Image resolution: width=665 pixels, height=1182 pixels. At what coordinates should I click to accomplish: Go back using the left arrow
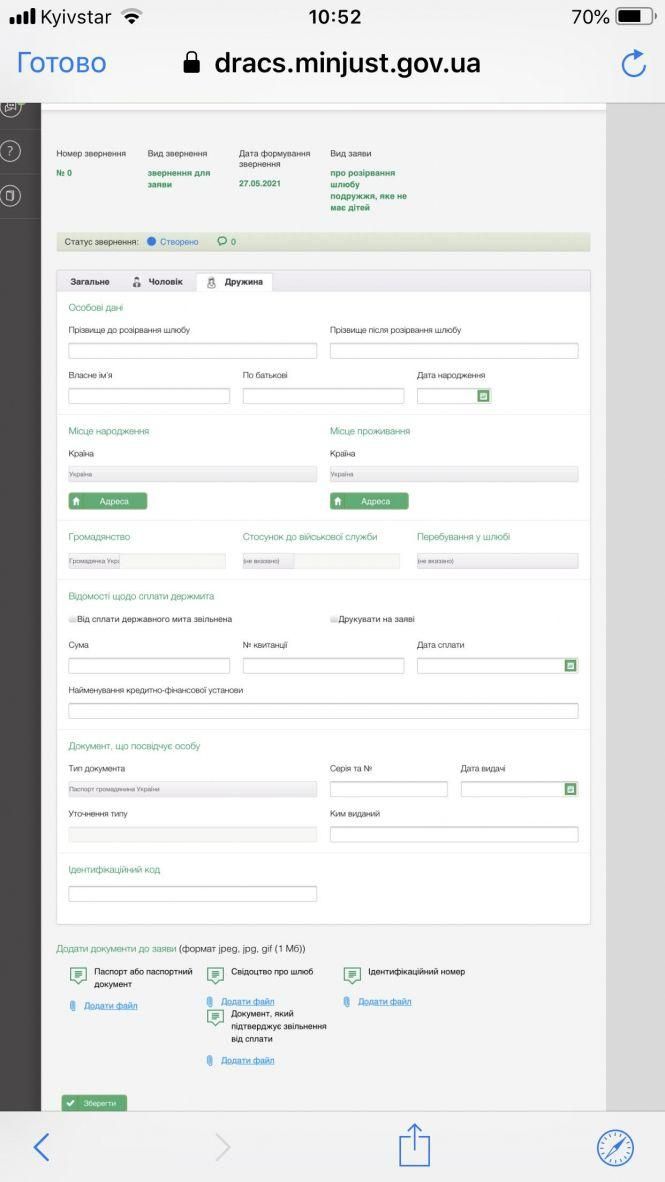tap(41, 1146)
